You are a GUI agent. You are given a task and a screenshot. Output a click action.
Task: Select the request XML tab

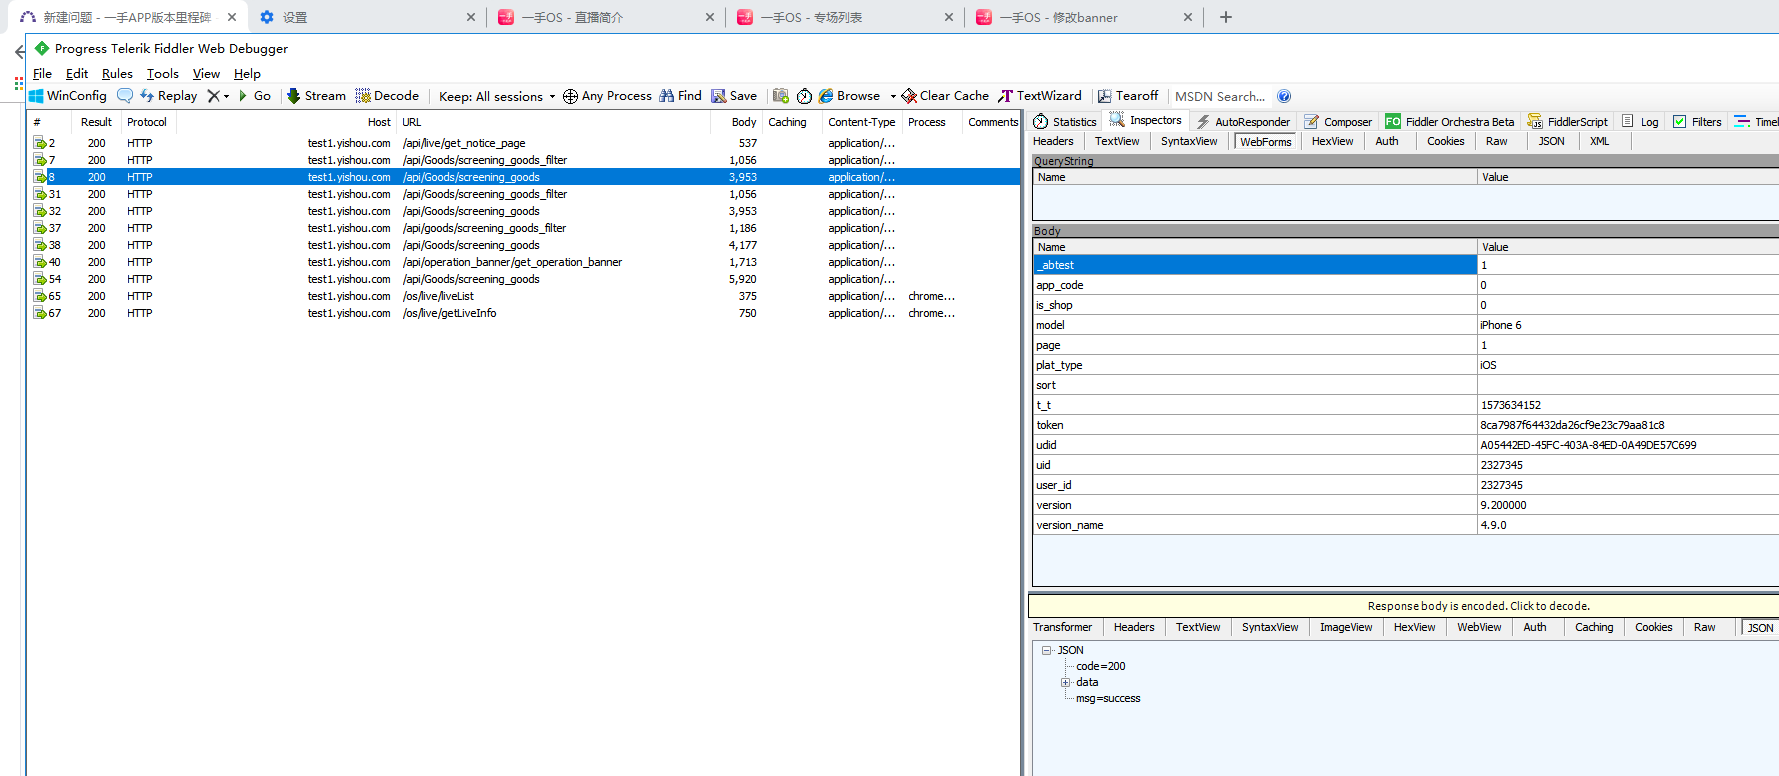tap(1600, 141)
